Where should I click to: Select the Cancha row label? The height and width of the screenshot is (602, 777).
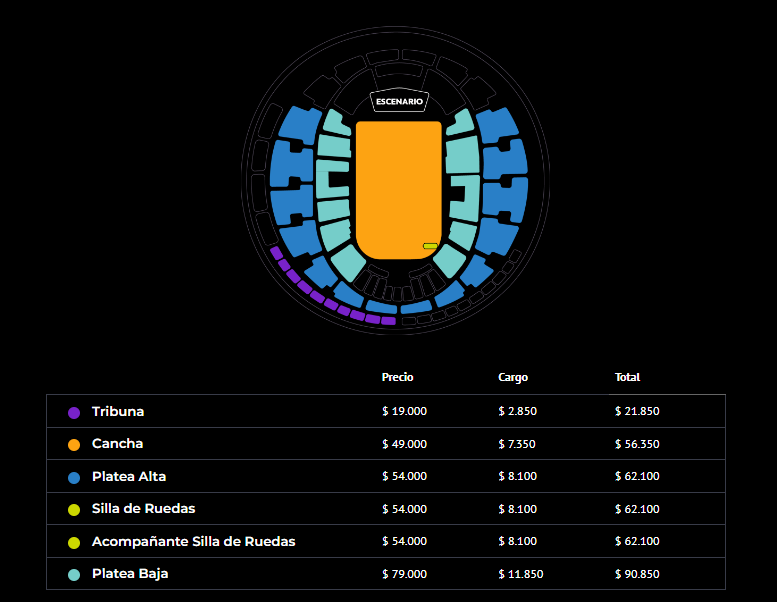click(x=117, y=443)
